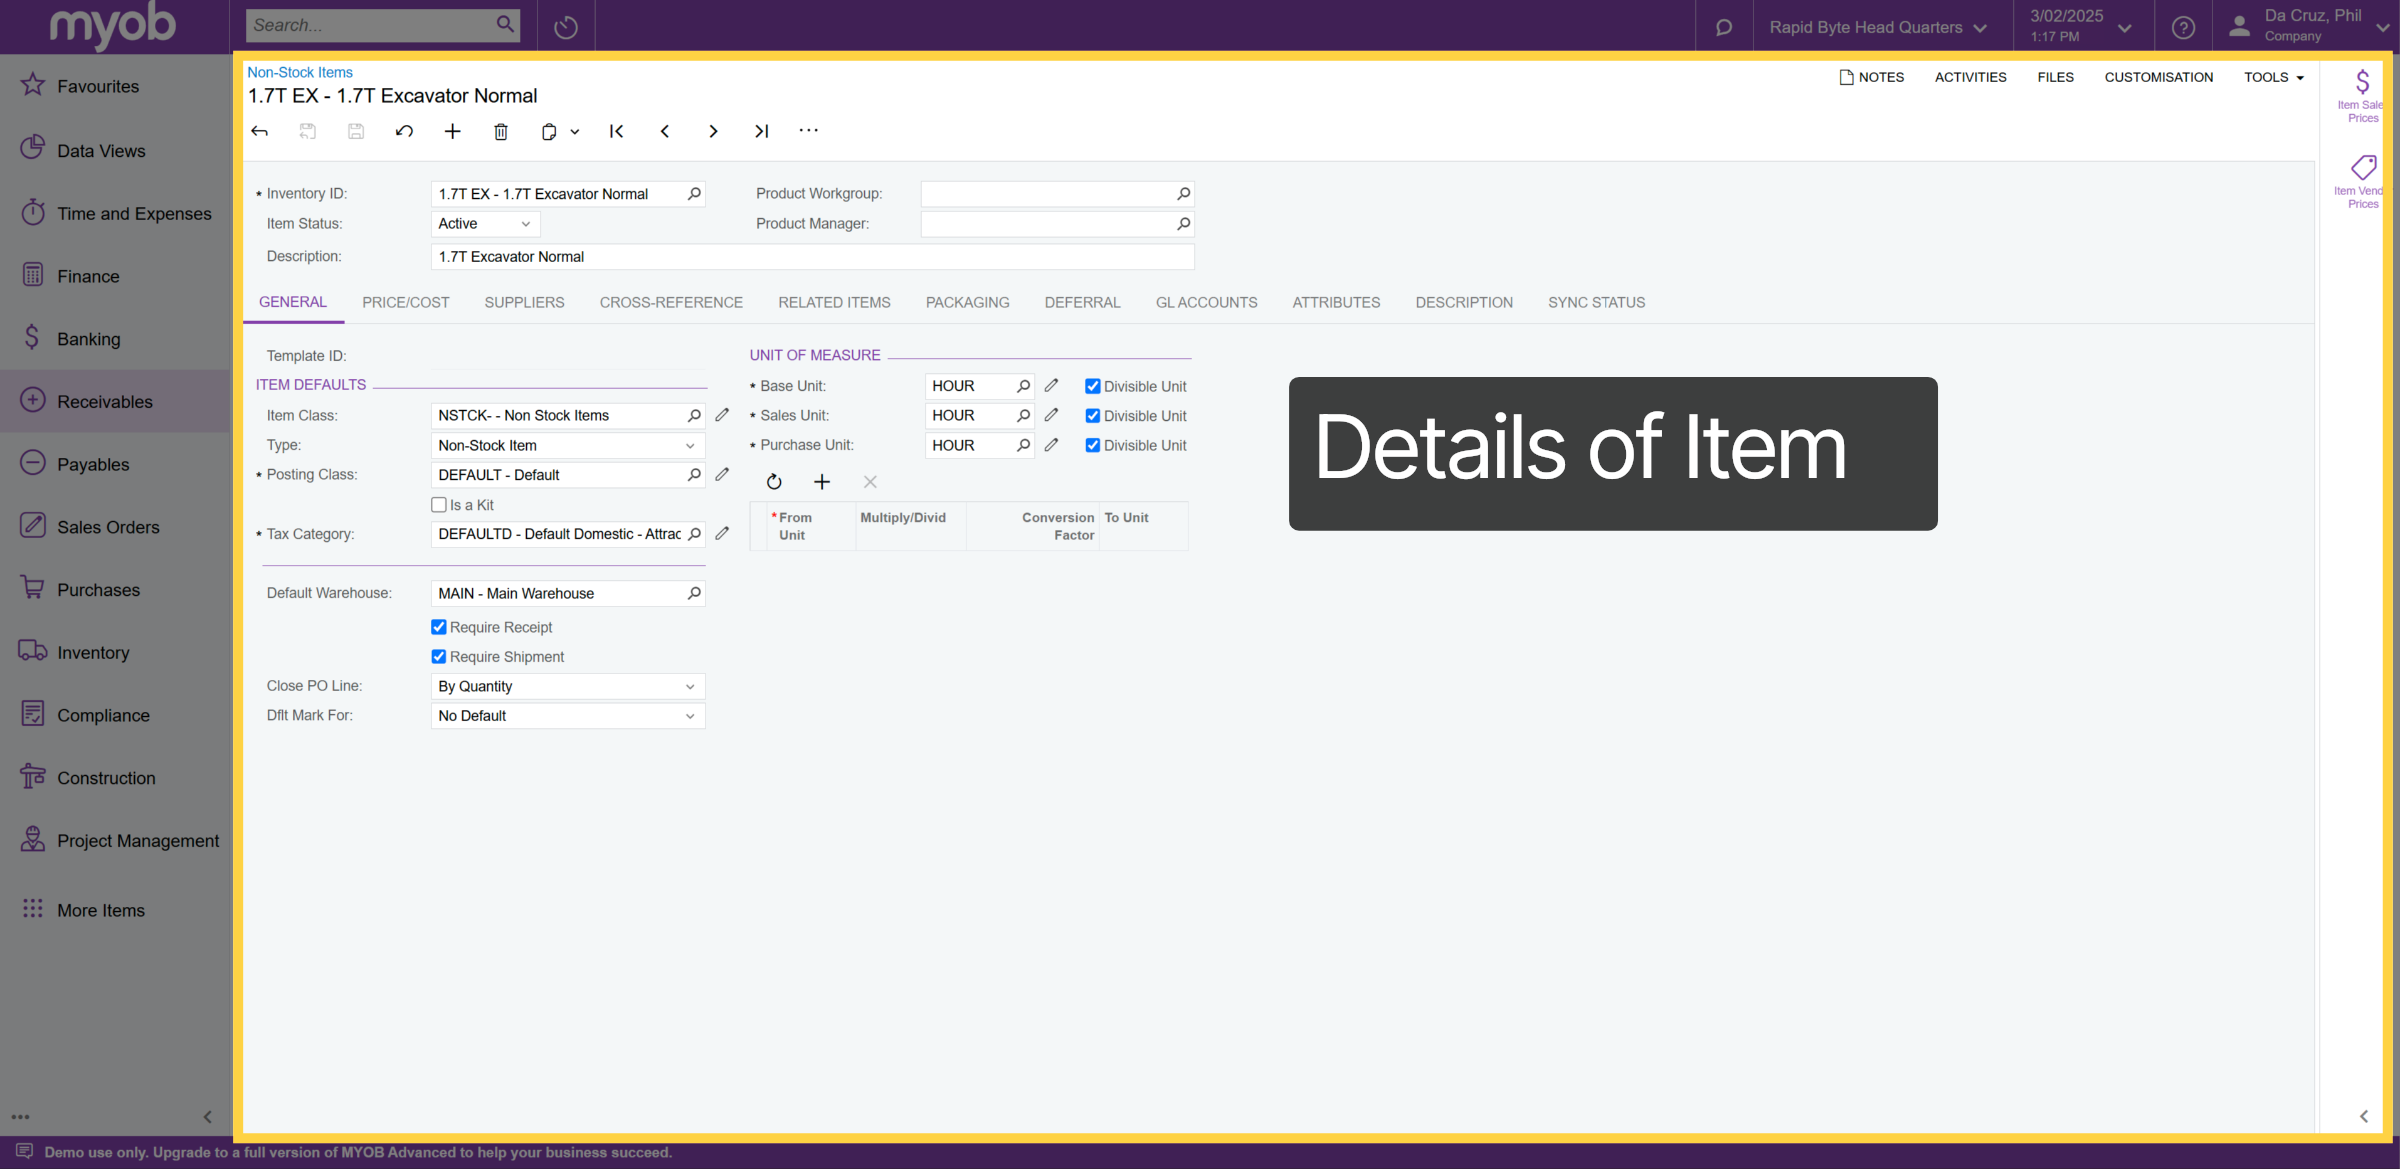Screen dimensions: 2400x1169
Task: Edit Item Class with pencil icon
Action: coord(722,415)
